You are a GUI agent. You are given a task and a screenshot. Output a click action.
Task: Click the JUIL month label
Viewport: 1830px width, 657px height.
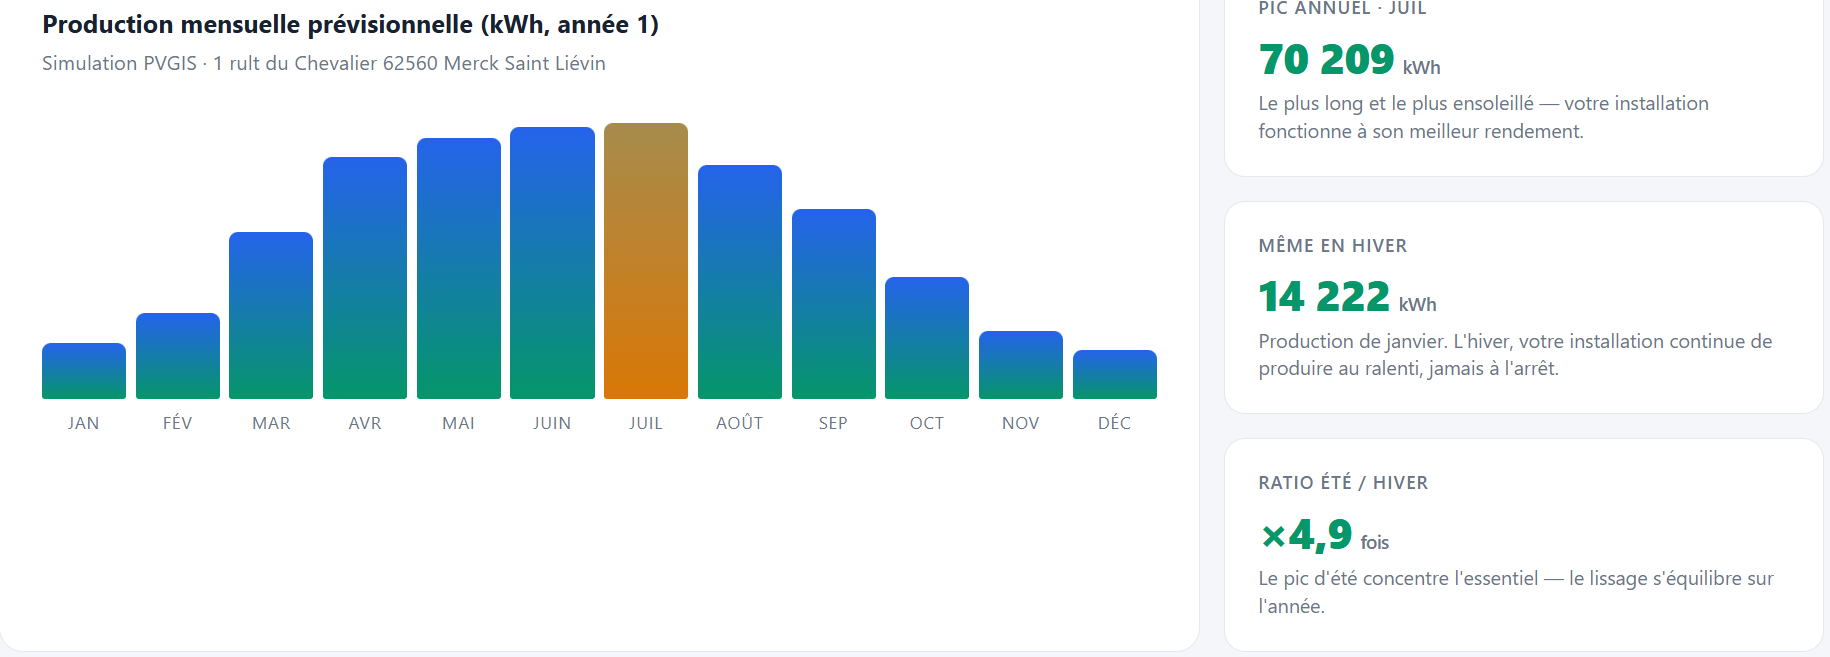(646, 423)
